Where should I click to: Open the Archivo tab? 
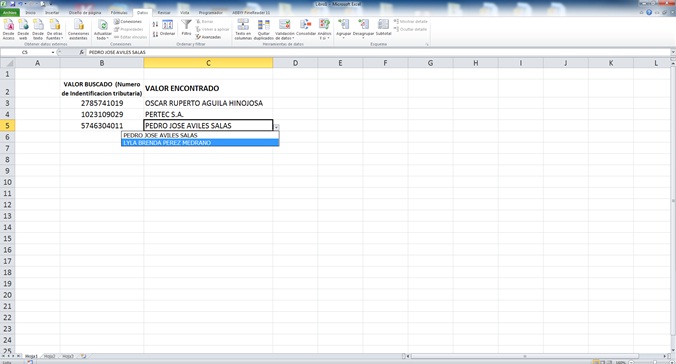point(9,13)
